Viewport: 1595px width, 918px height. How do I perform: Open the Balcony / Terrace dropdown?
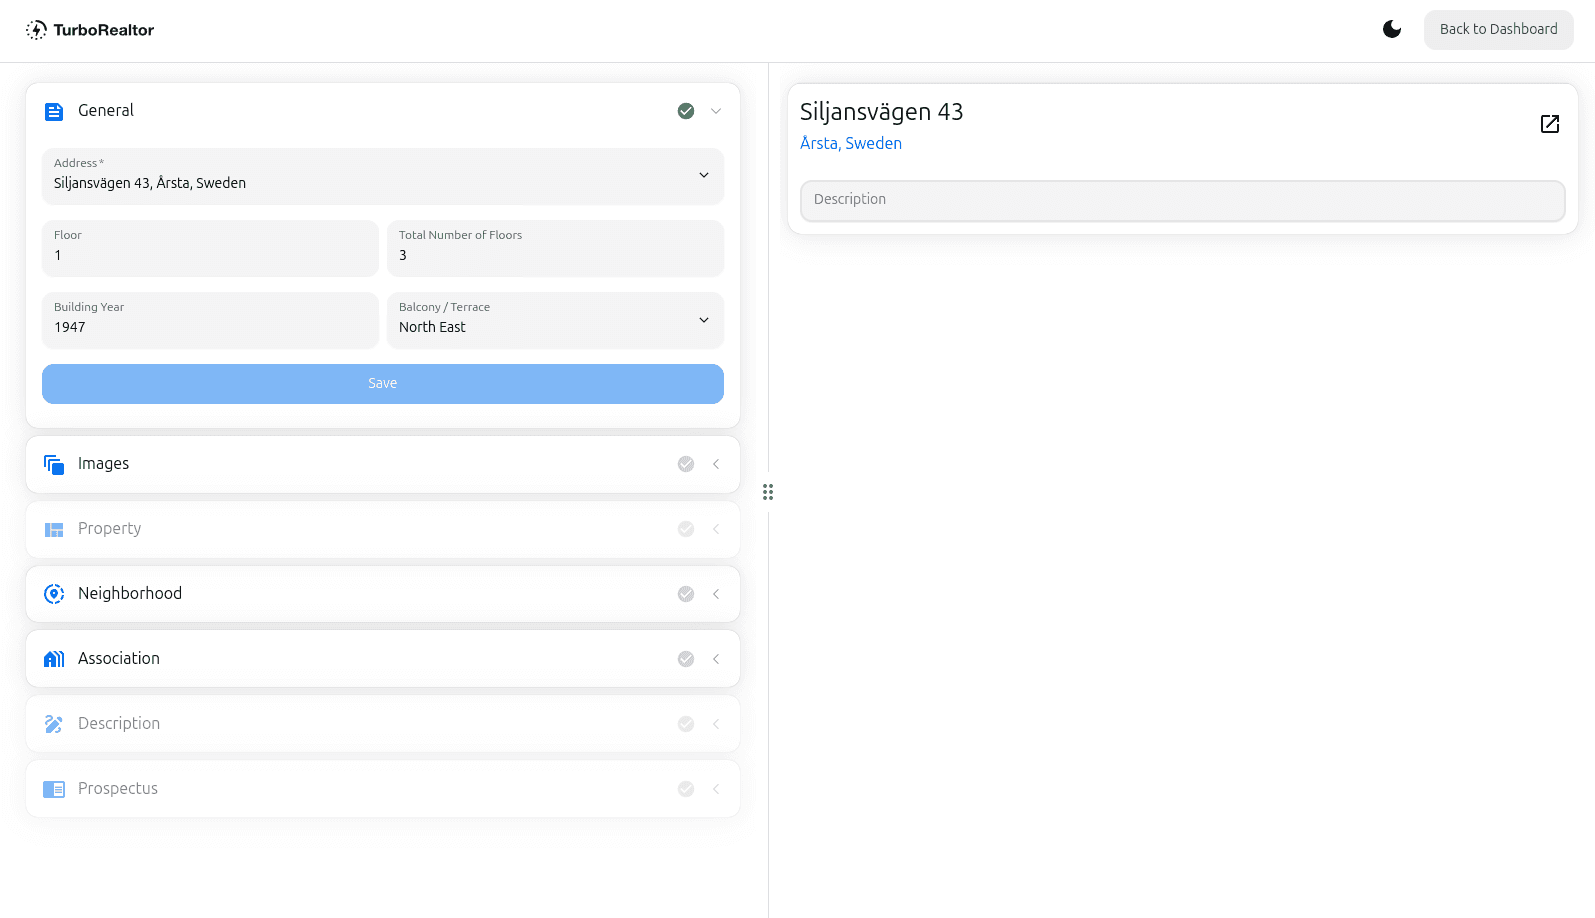click(x=703, y=320)
